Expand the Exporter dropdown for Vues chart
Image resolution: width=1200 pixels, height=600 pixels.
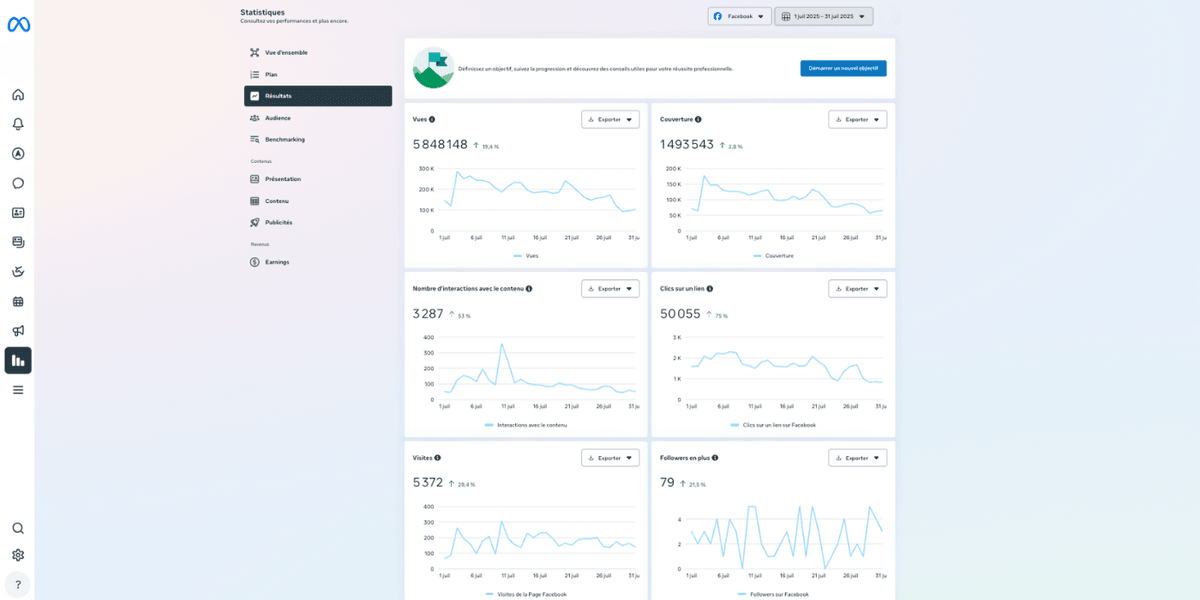point(610,119)
